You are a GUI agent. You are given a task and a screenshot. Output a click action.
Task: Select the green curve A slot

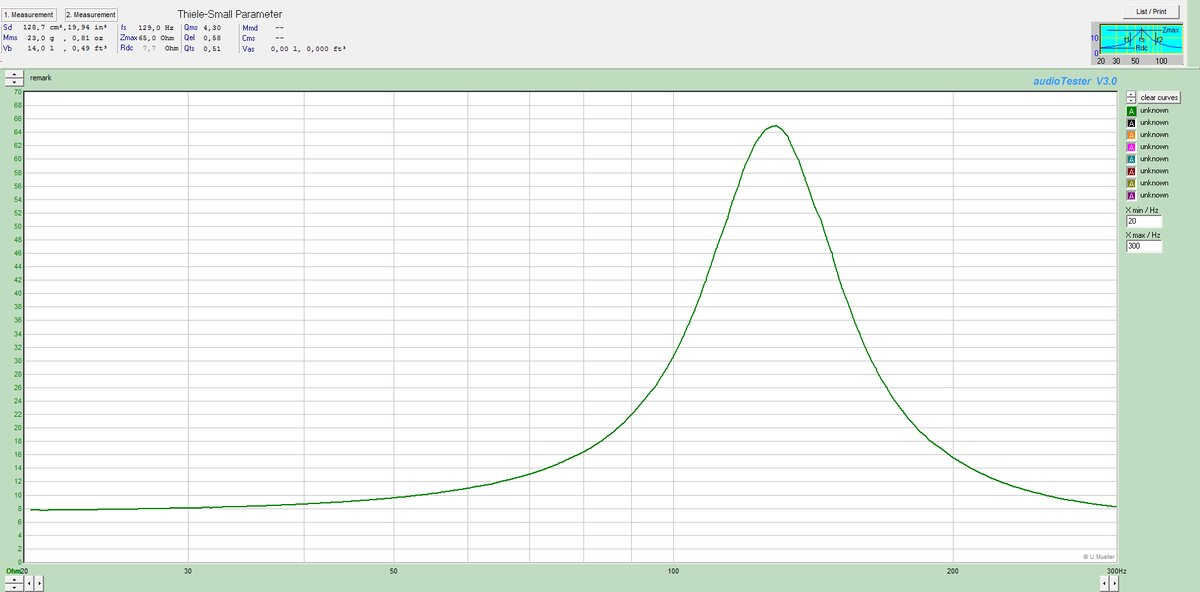[x=1131, y=110]
